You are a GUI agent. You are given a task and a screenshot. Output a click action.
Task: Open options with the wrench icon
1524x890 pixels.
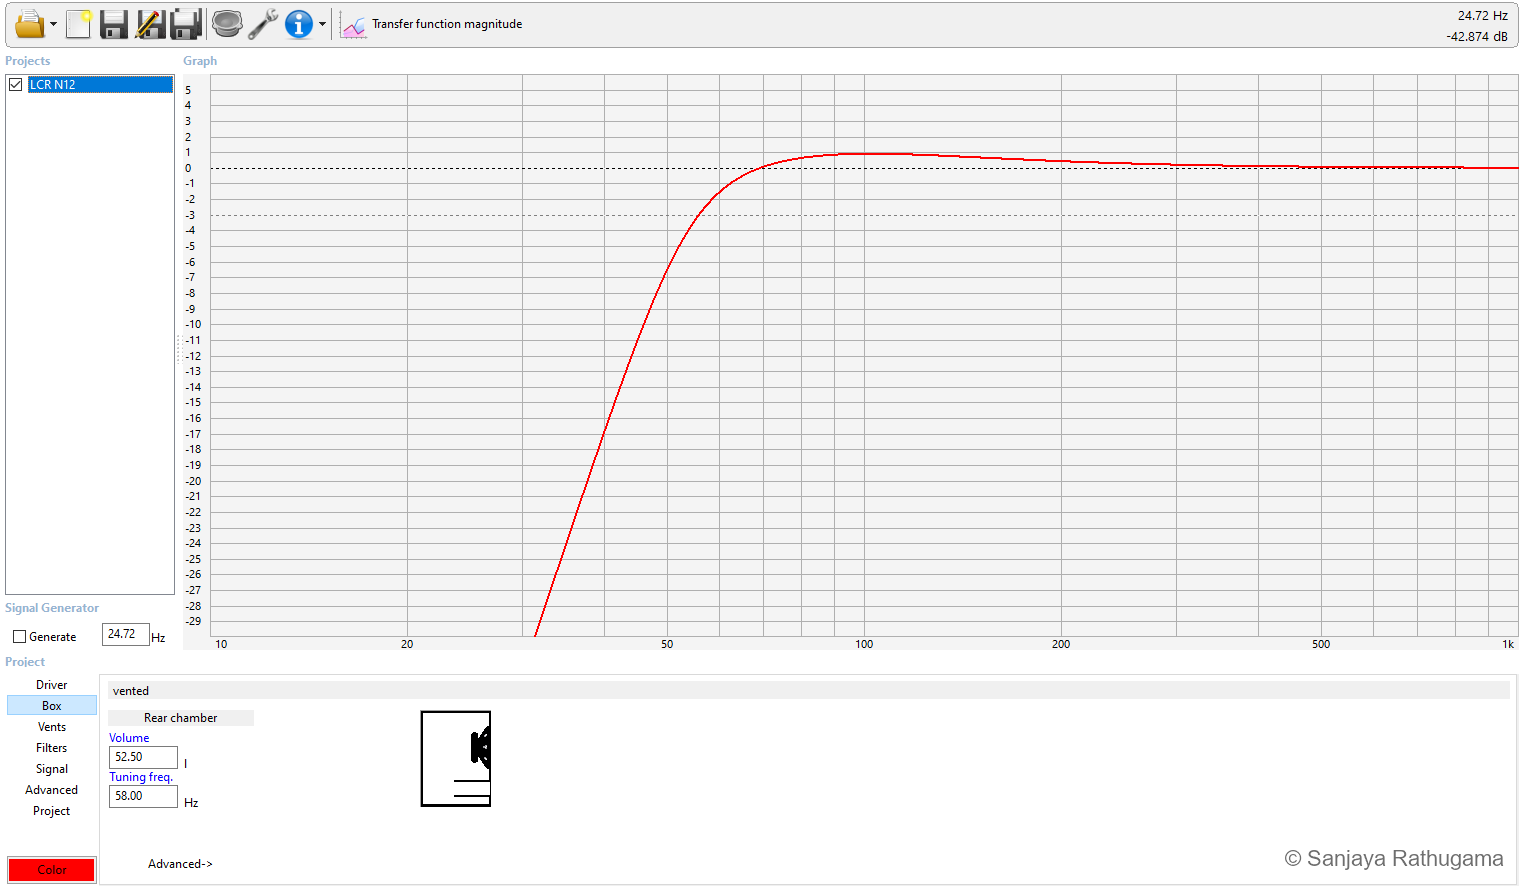(x=263, y=24)
